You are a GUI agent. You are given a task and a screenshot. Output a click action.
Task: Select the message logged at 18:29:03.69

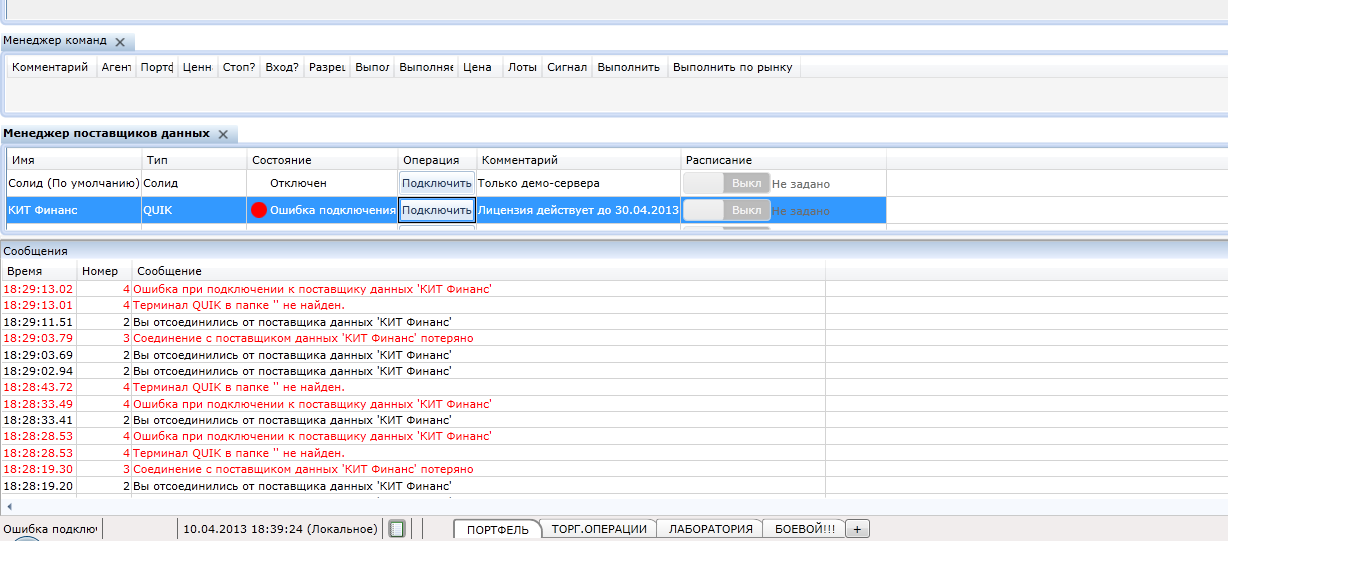tap(413, 354)
